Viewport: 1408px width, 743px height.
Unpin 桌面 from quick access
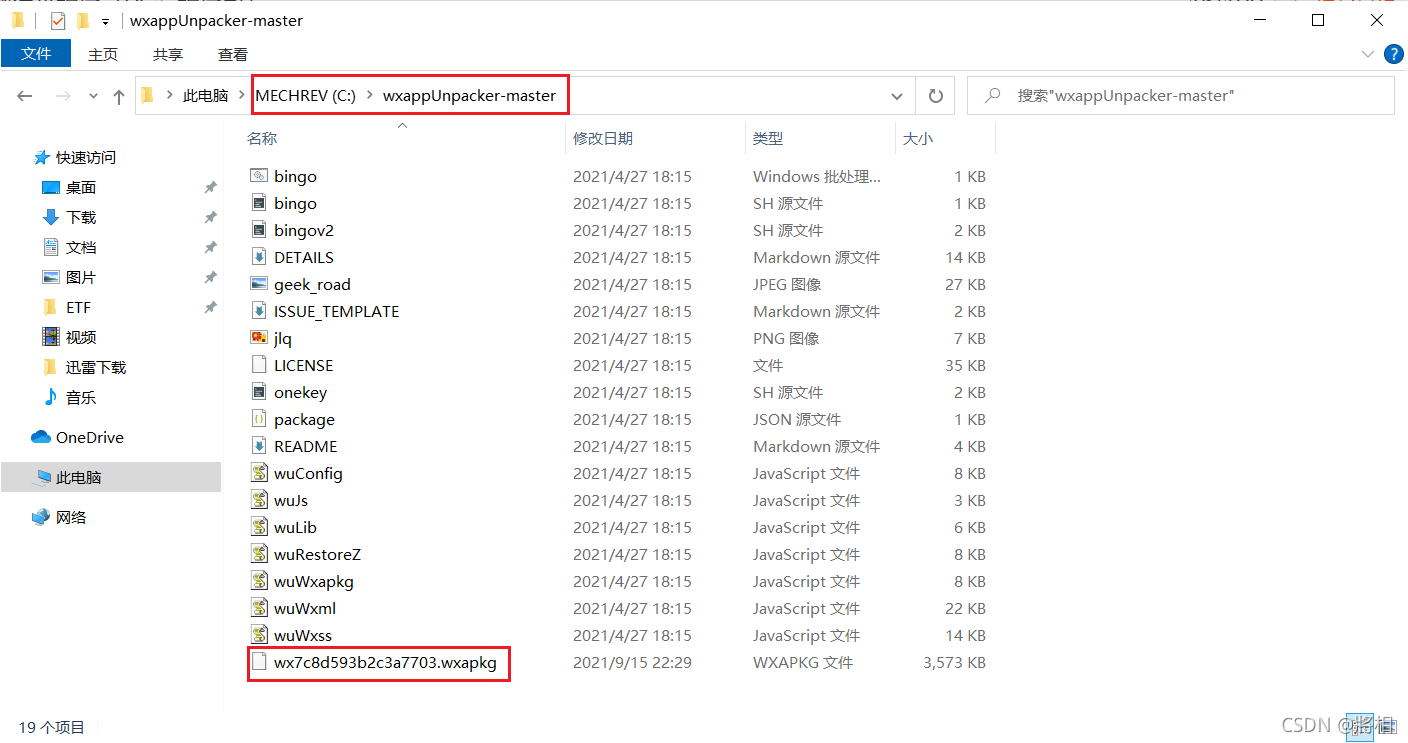[209, 187]
